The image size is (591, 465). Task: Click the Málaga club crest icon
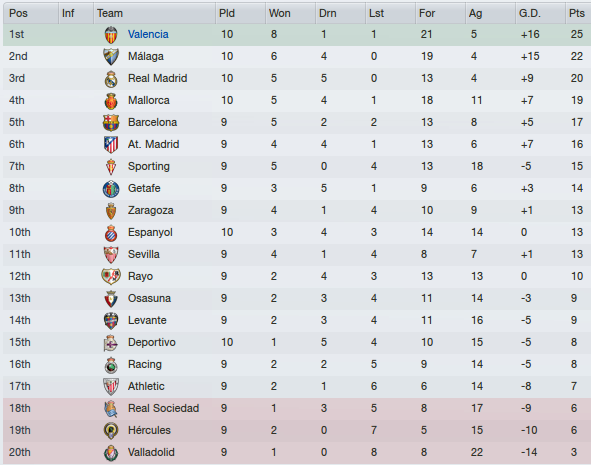(x=111, y=57)
